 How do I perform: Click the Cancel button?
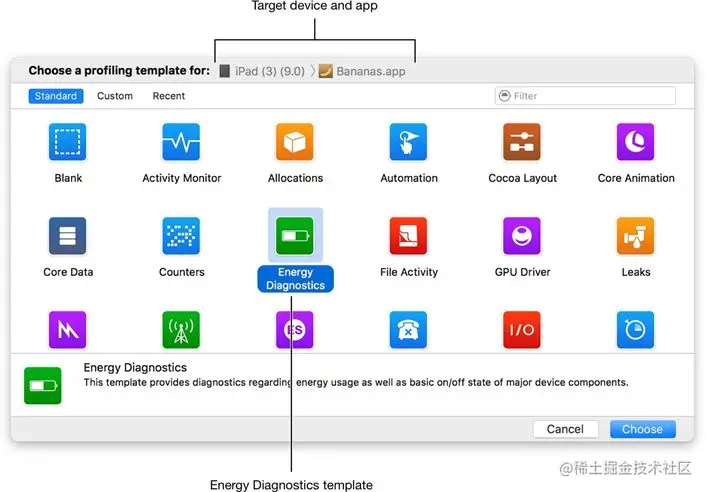pos(565,429)
